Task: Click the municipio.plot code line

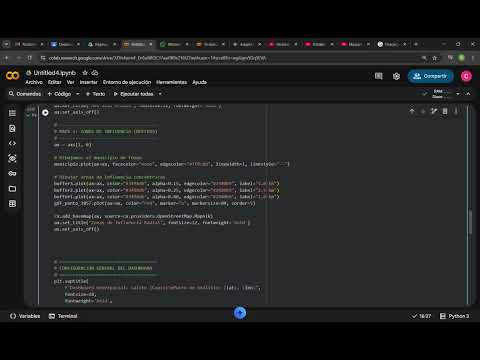Action: click(x=172, y=164)
